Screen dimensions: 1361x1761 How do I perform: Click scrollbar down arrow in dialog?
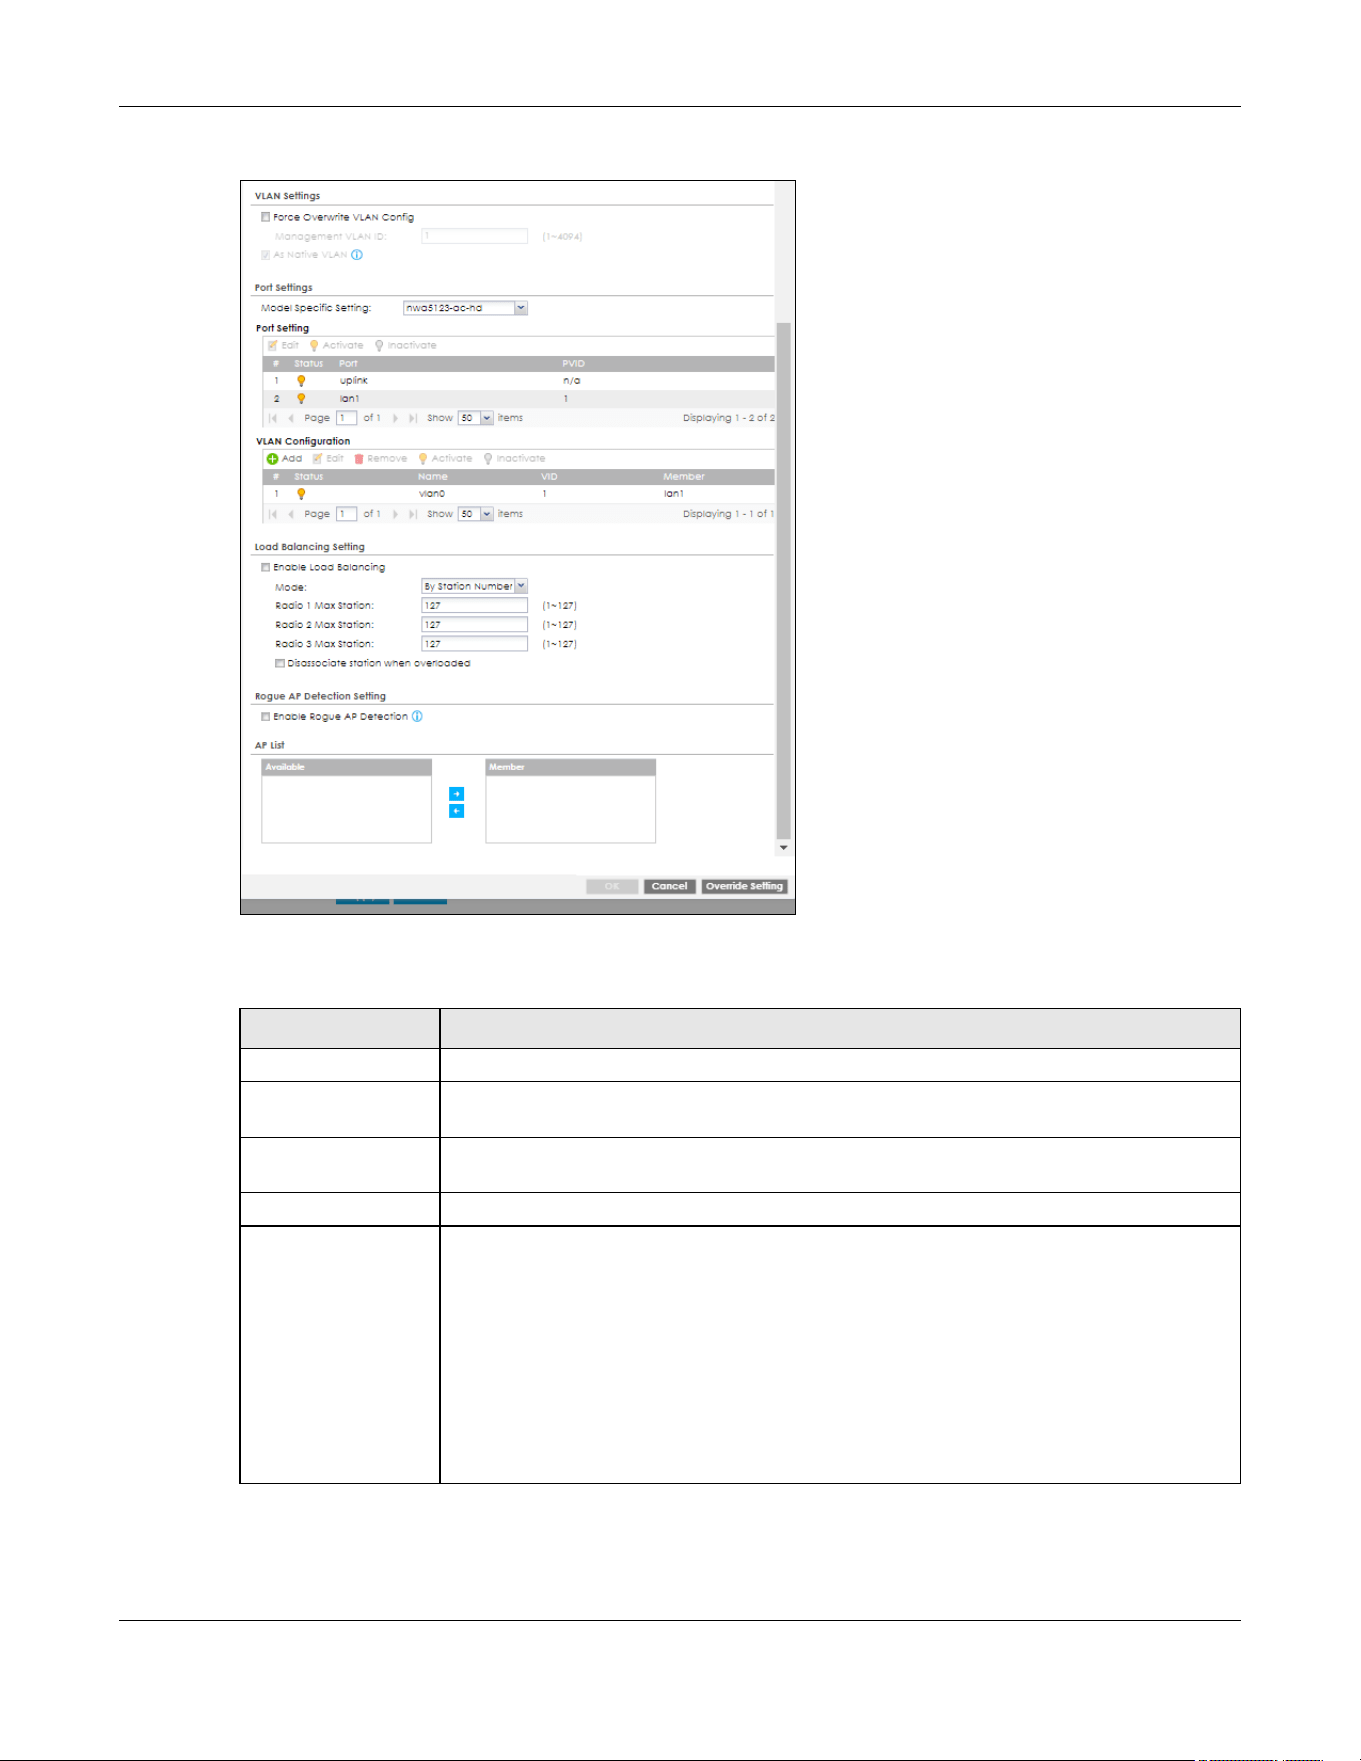tap(784, 848)
